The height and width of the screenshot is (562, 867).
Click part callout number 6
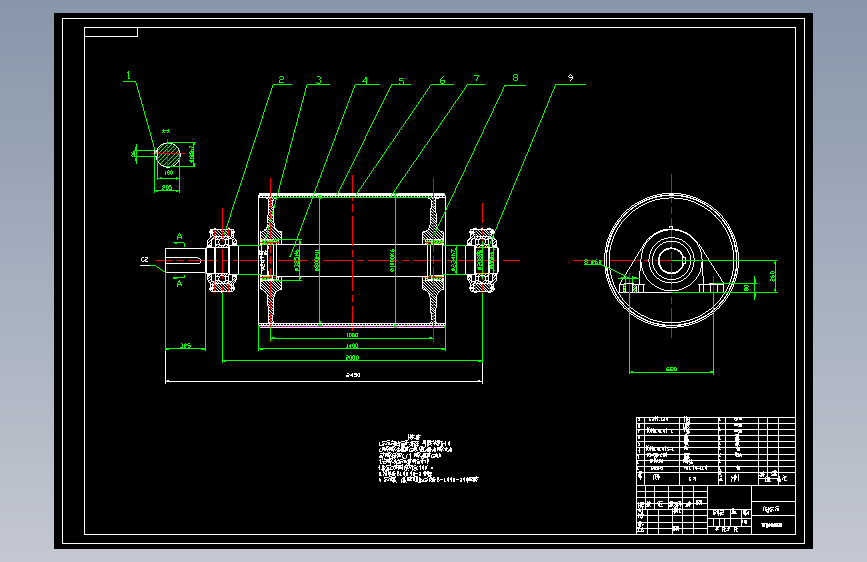click(442, 80)
